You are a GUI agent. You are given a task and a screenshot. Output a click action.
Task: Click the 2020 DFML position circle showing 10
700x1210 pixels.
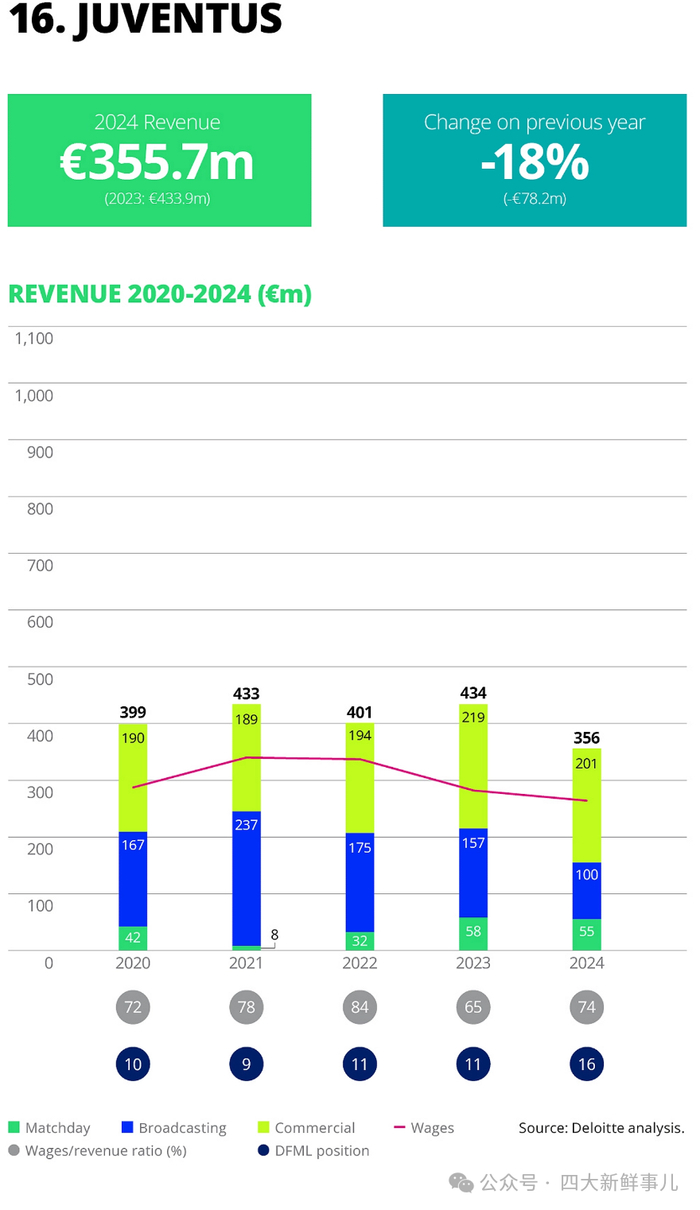(x=133, y=1064)
